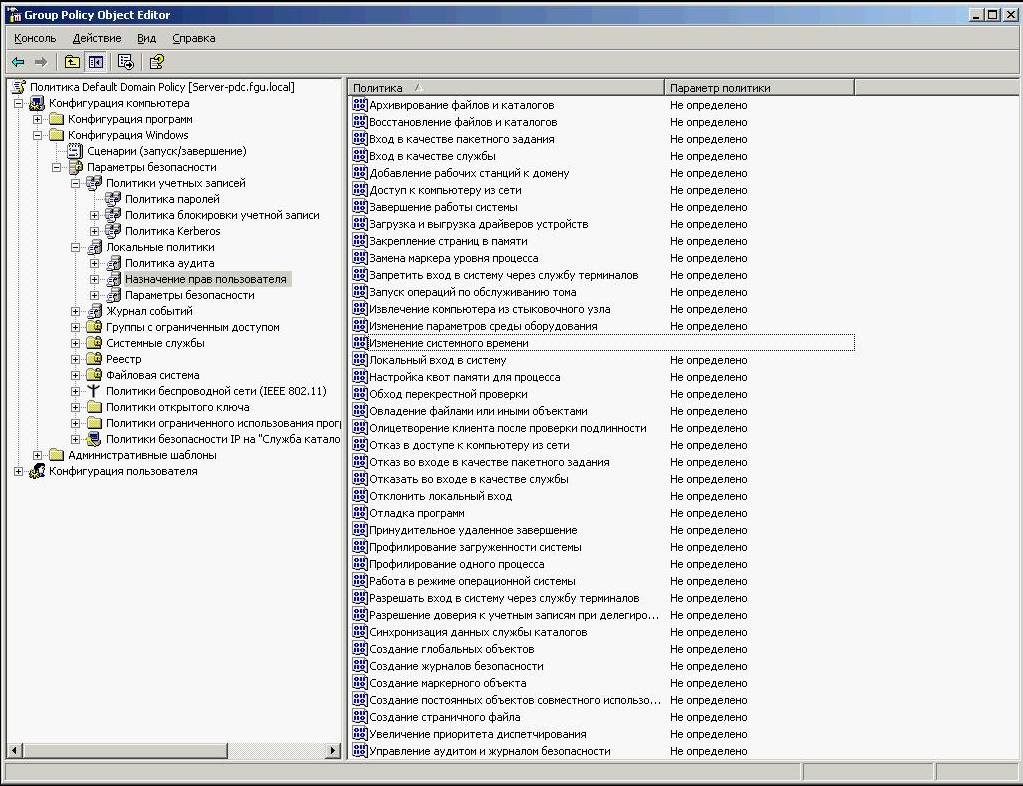Image resolution: width=1023 pixels, height=786 pixels.
Task: Open the Справка menu
Action: click(193, 38)
